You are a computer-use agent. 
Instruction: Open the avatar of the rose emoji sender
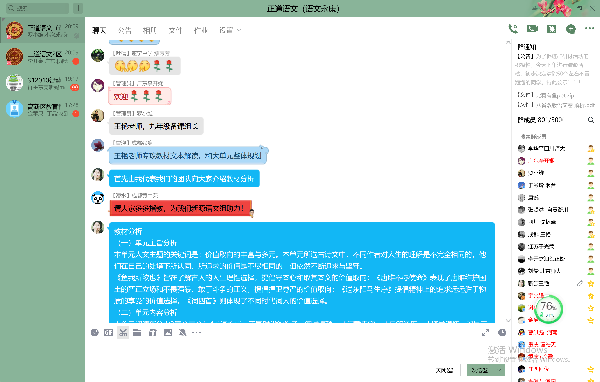pyautogui.click(x=98, y=55)
